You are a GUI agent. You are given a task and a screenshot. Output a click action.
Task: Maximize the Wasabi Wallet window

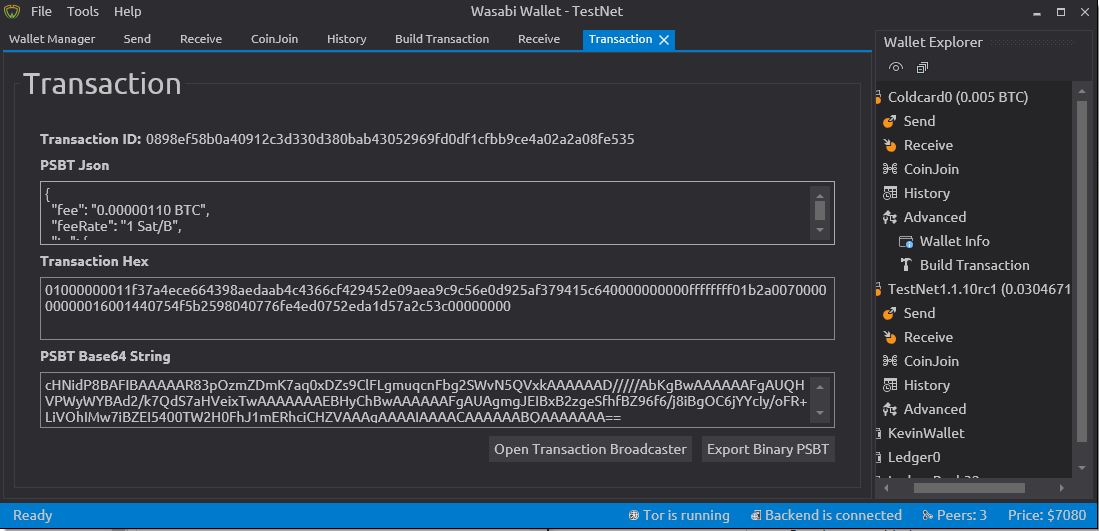point(1061,12)
